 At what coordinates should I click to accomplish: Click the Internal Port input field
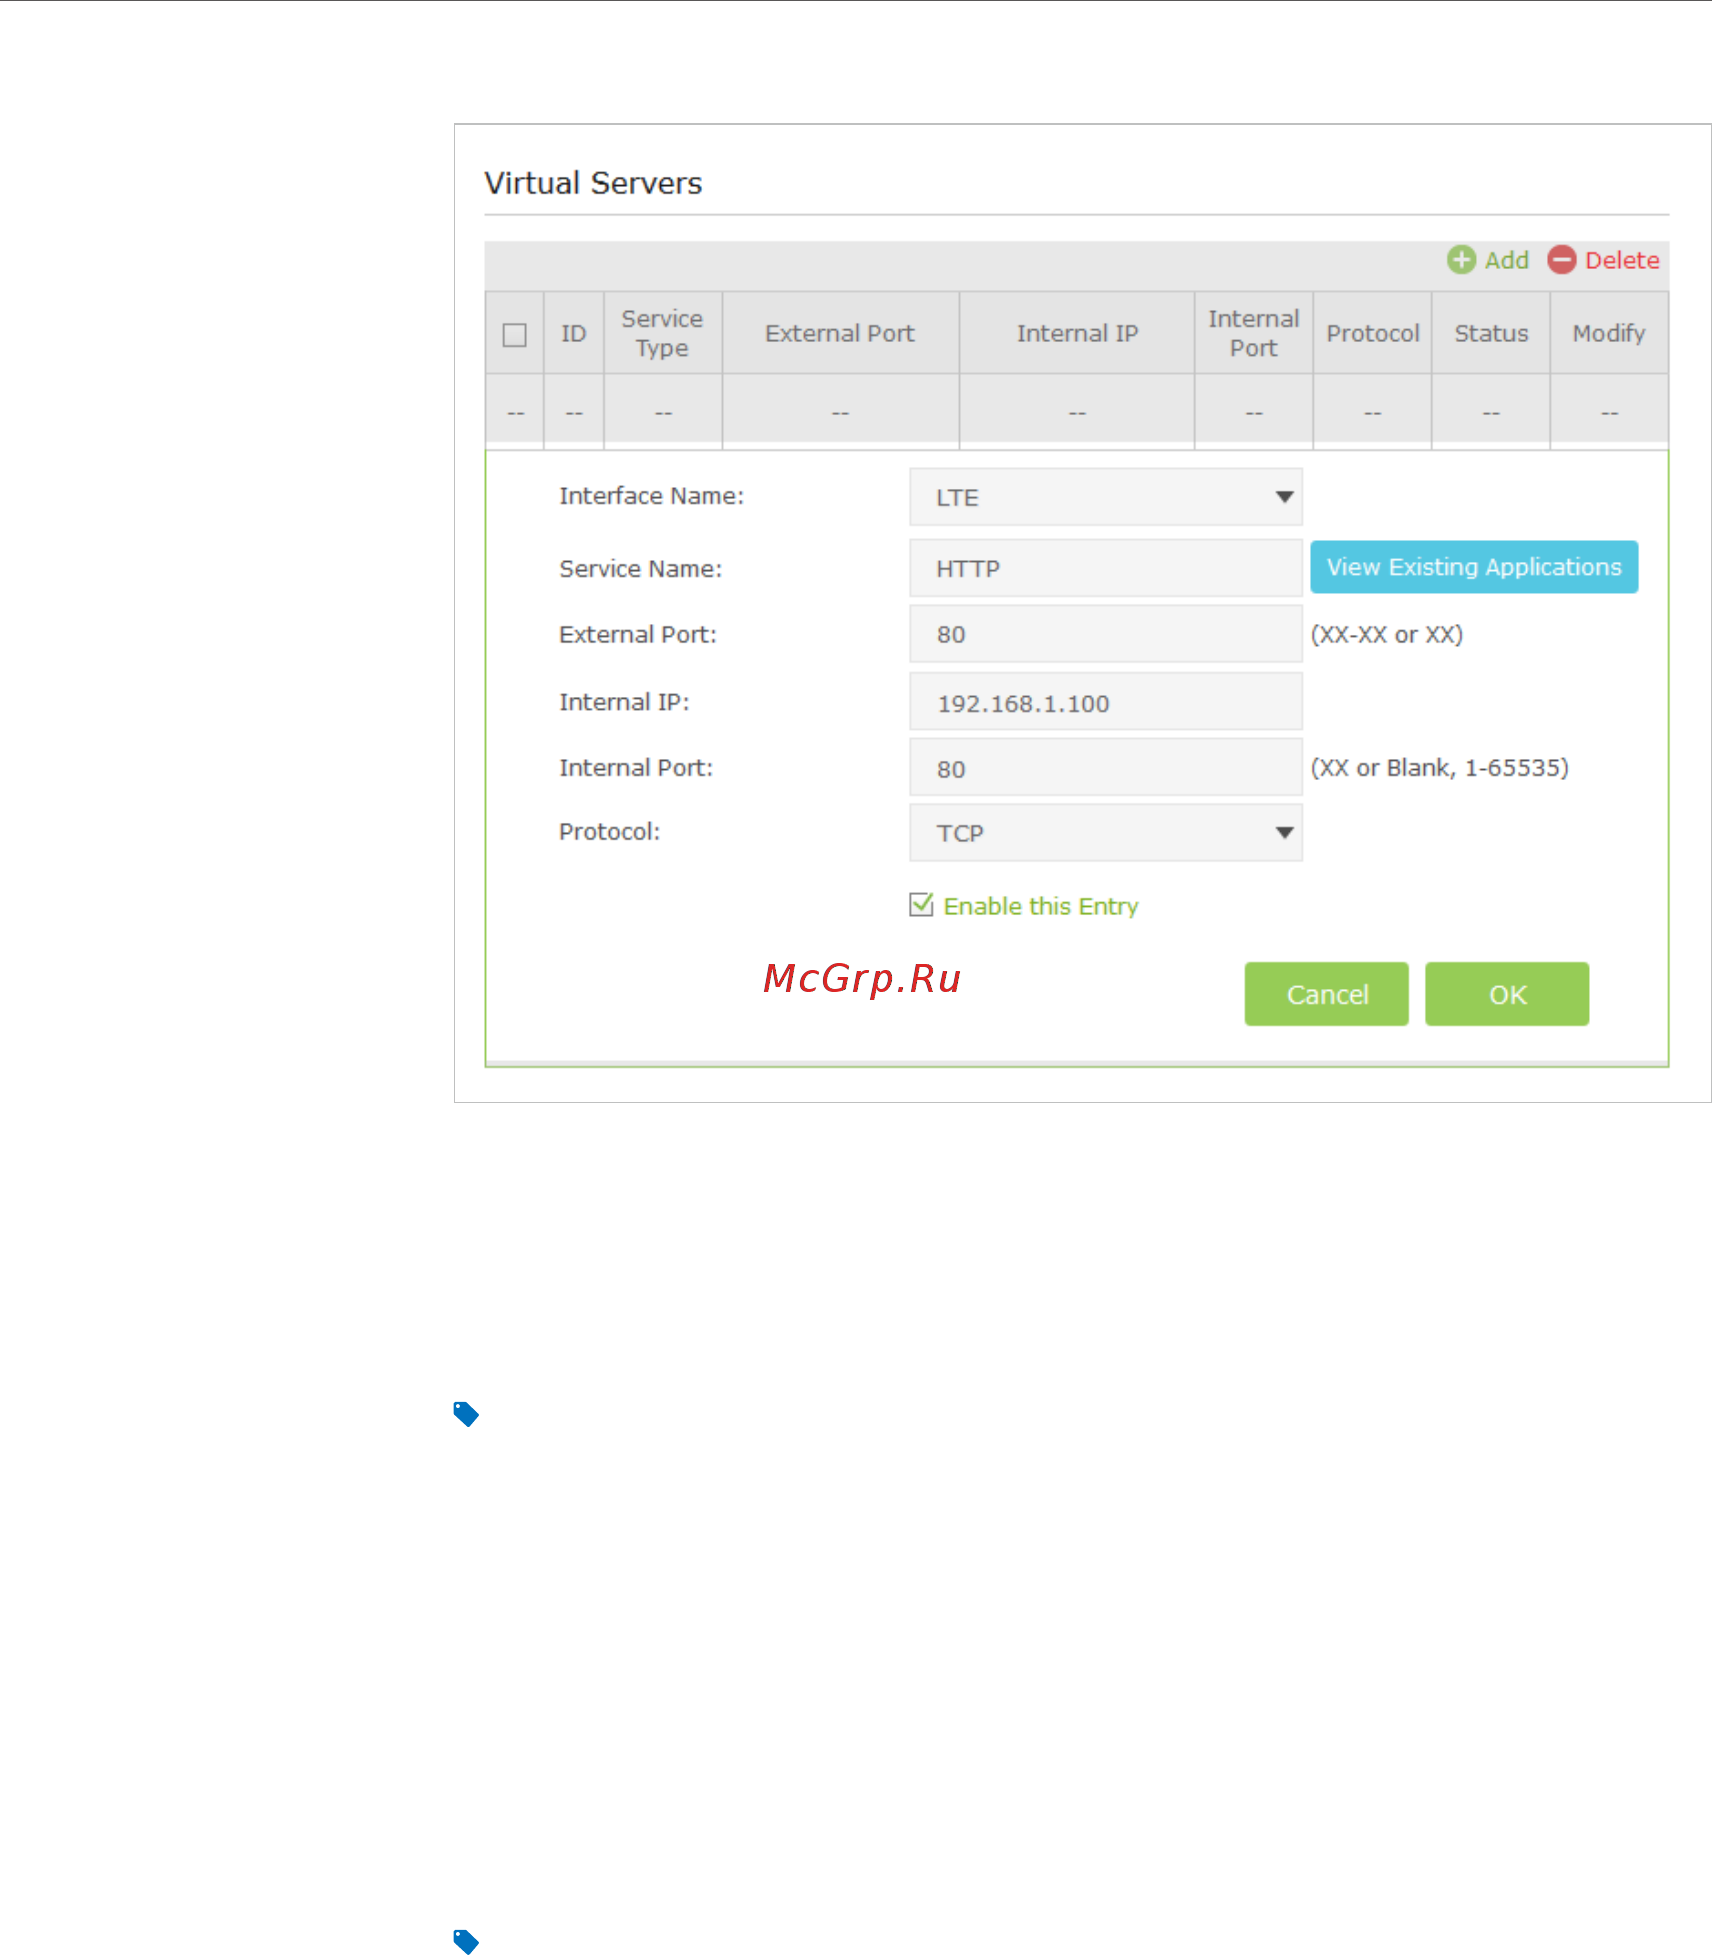(x=1106, y=768)
